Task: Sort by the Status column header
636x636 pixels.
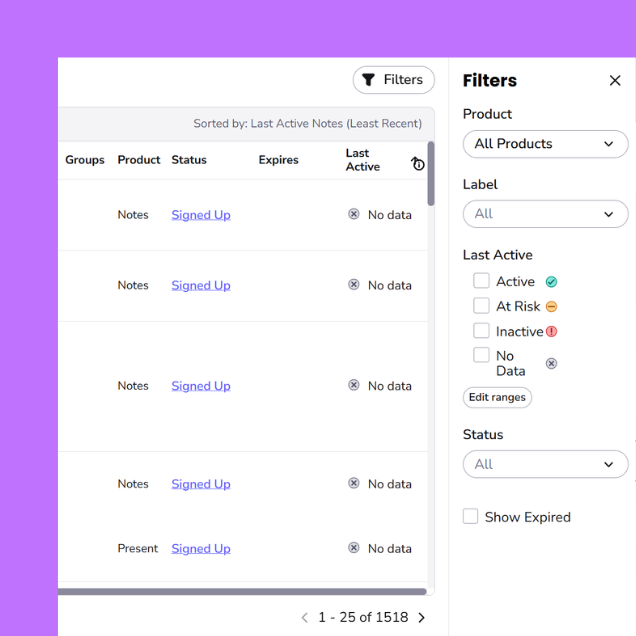Action: pos(189,160)
